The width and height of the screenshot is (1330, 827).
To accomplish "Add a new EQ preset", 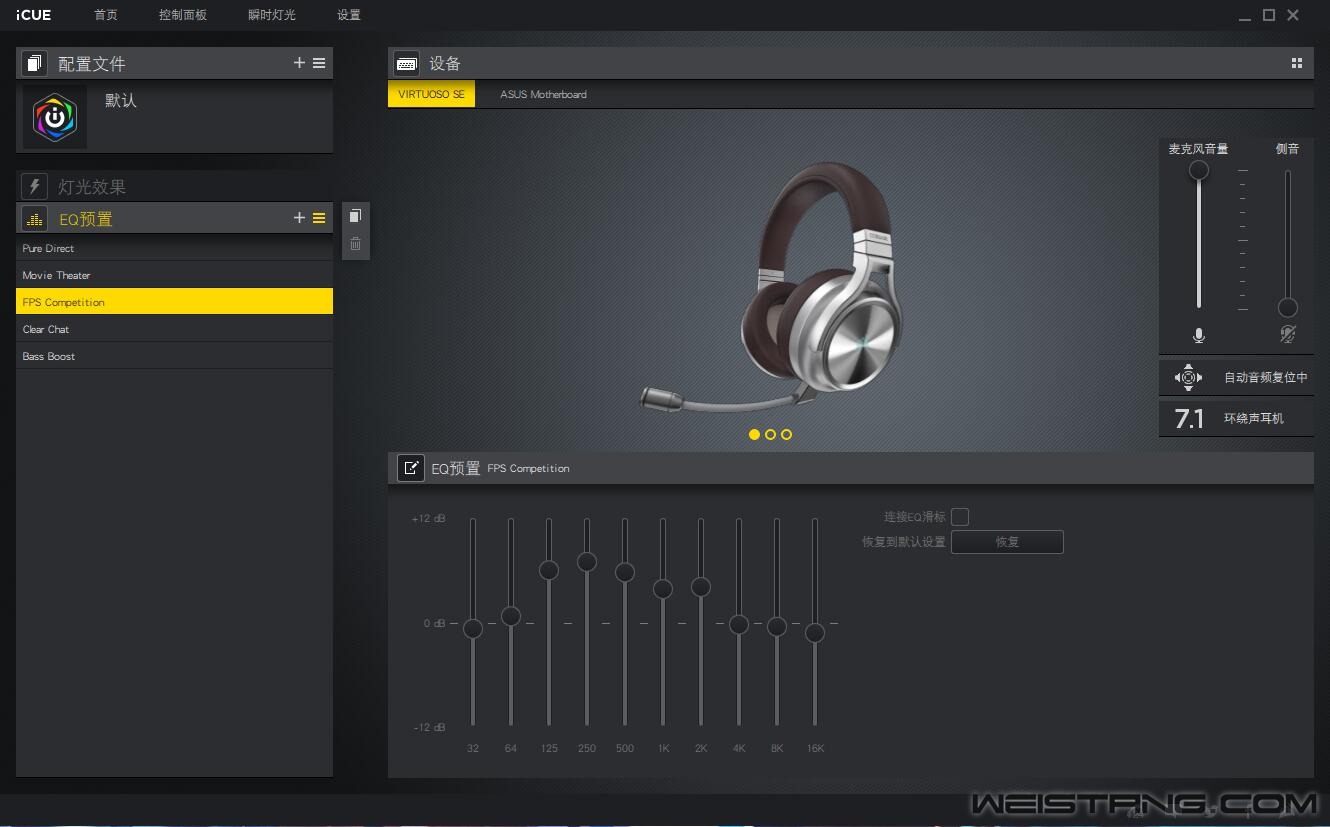I will (299, 218).
